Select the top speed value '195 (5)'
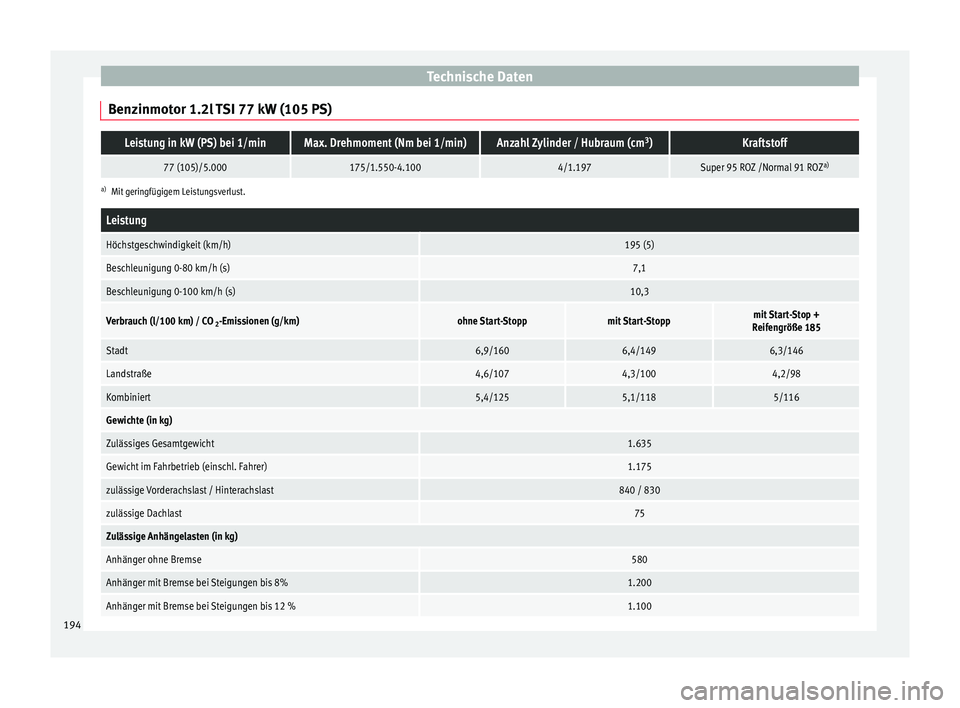 tap(639, 245)
